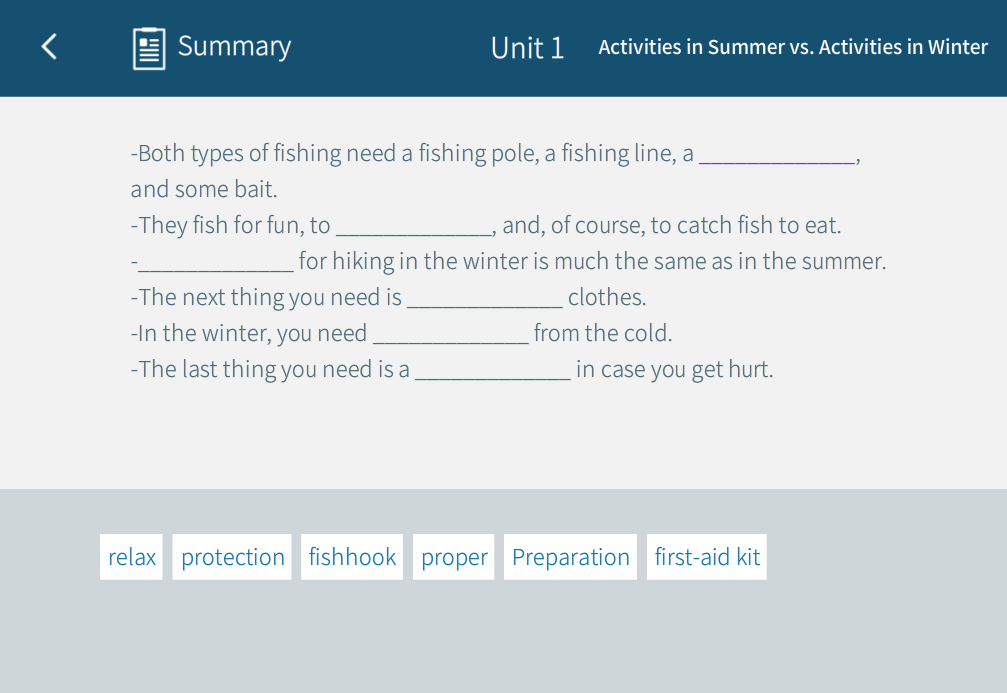1007x693 pixels.
Task: Select the blank before 'for hiking in the winter'
Action: tap(216, 262)
